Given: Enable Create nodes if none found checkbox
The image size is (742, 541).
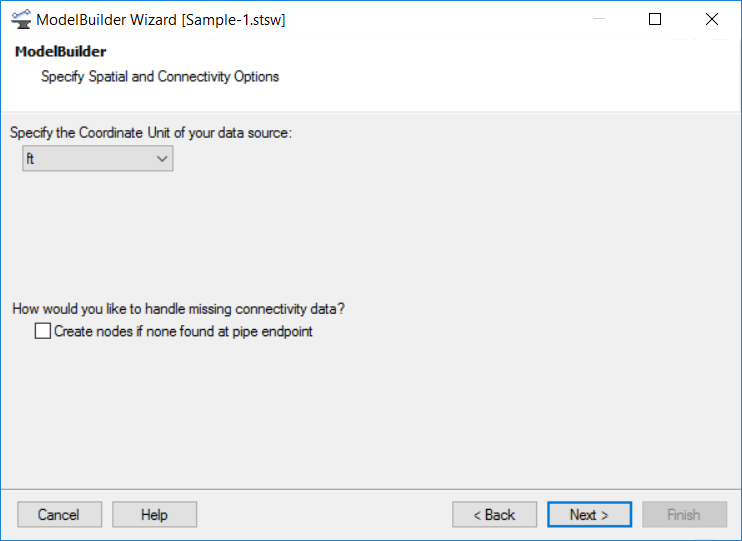Looking at the screenshot, I should 43,331.
